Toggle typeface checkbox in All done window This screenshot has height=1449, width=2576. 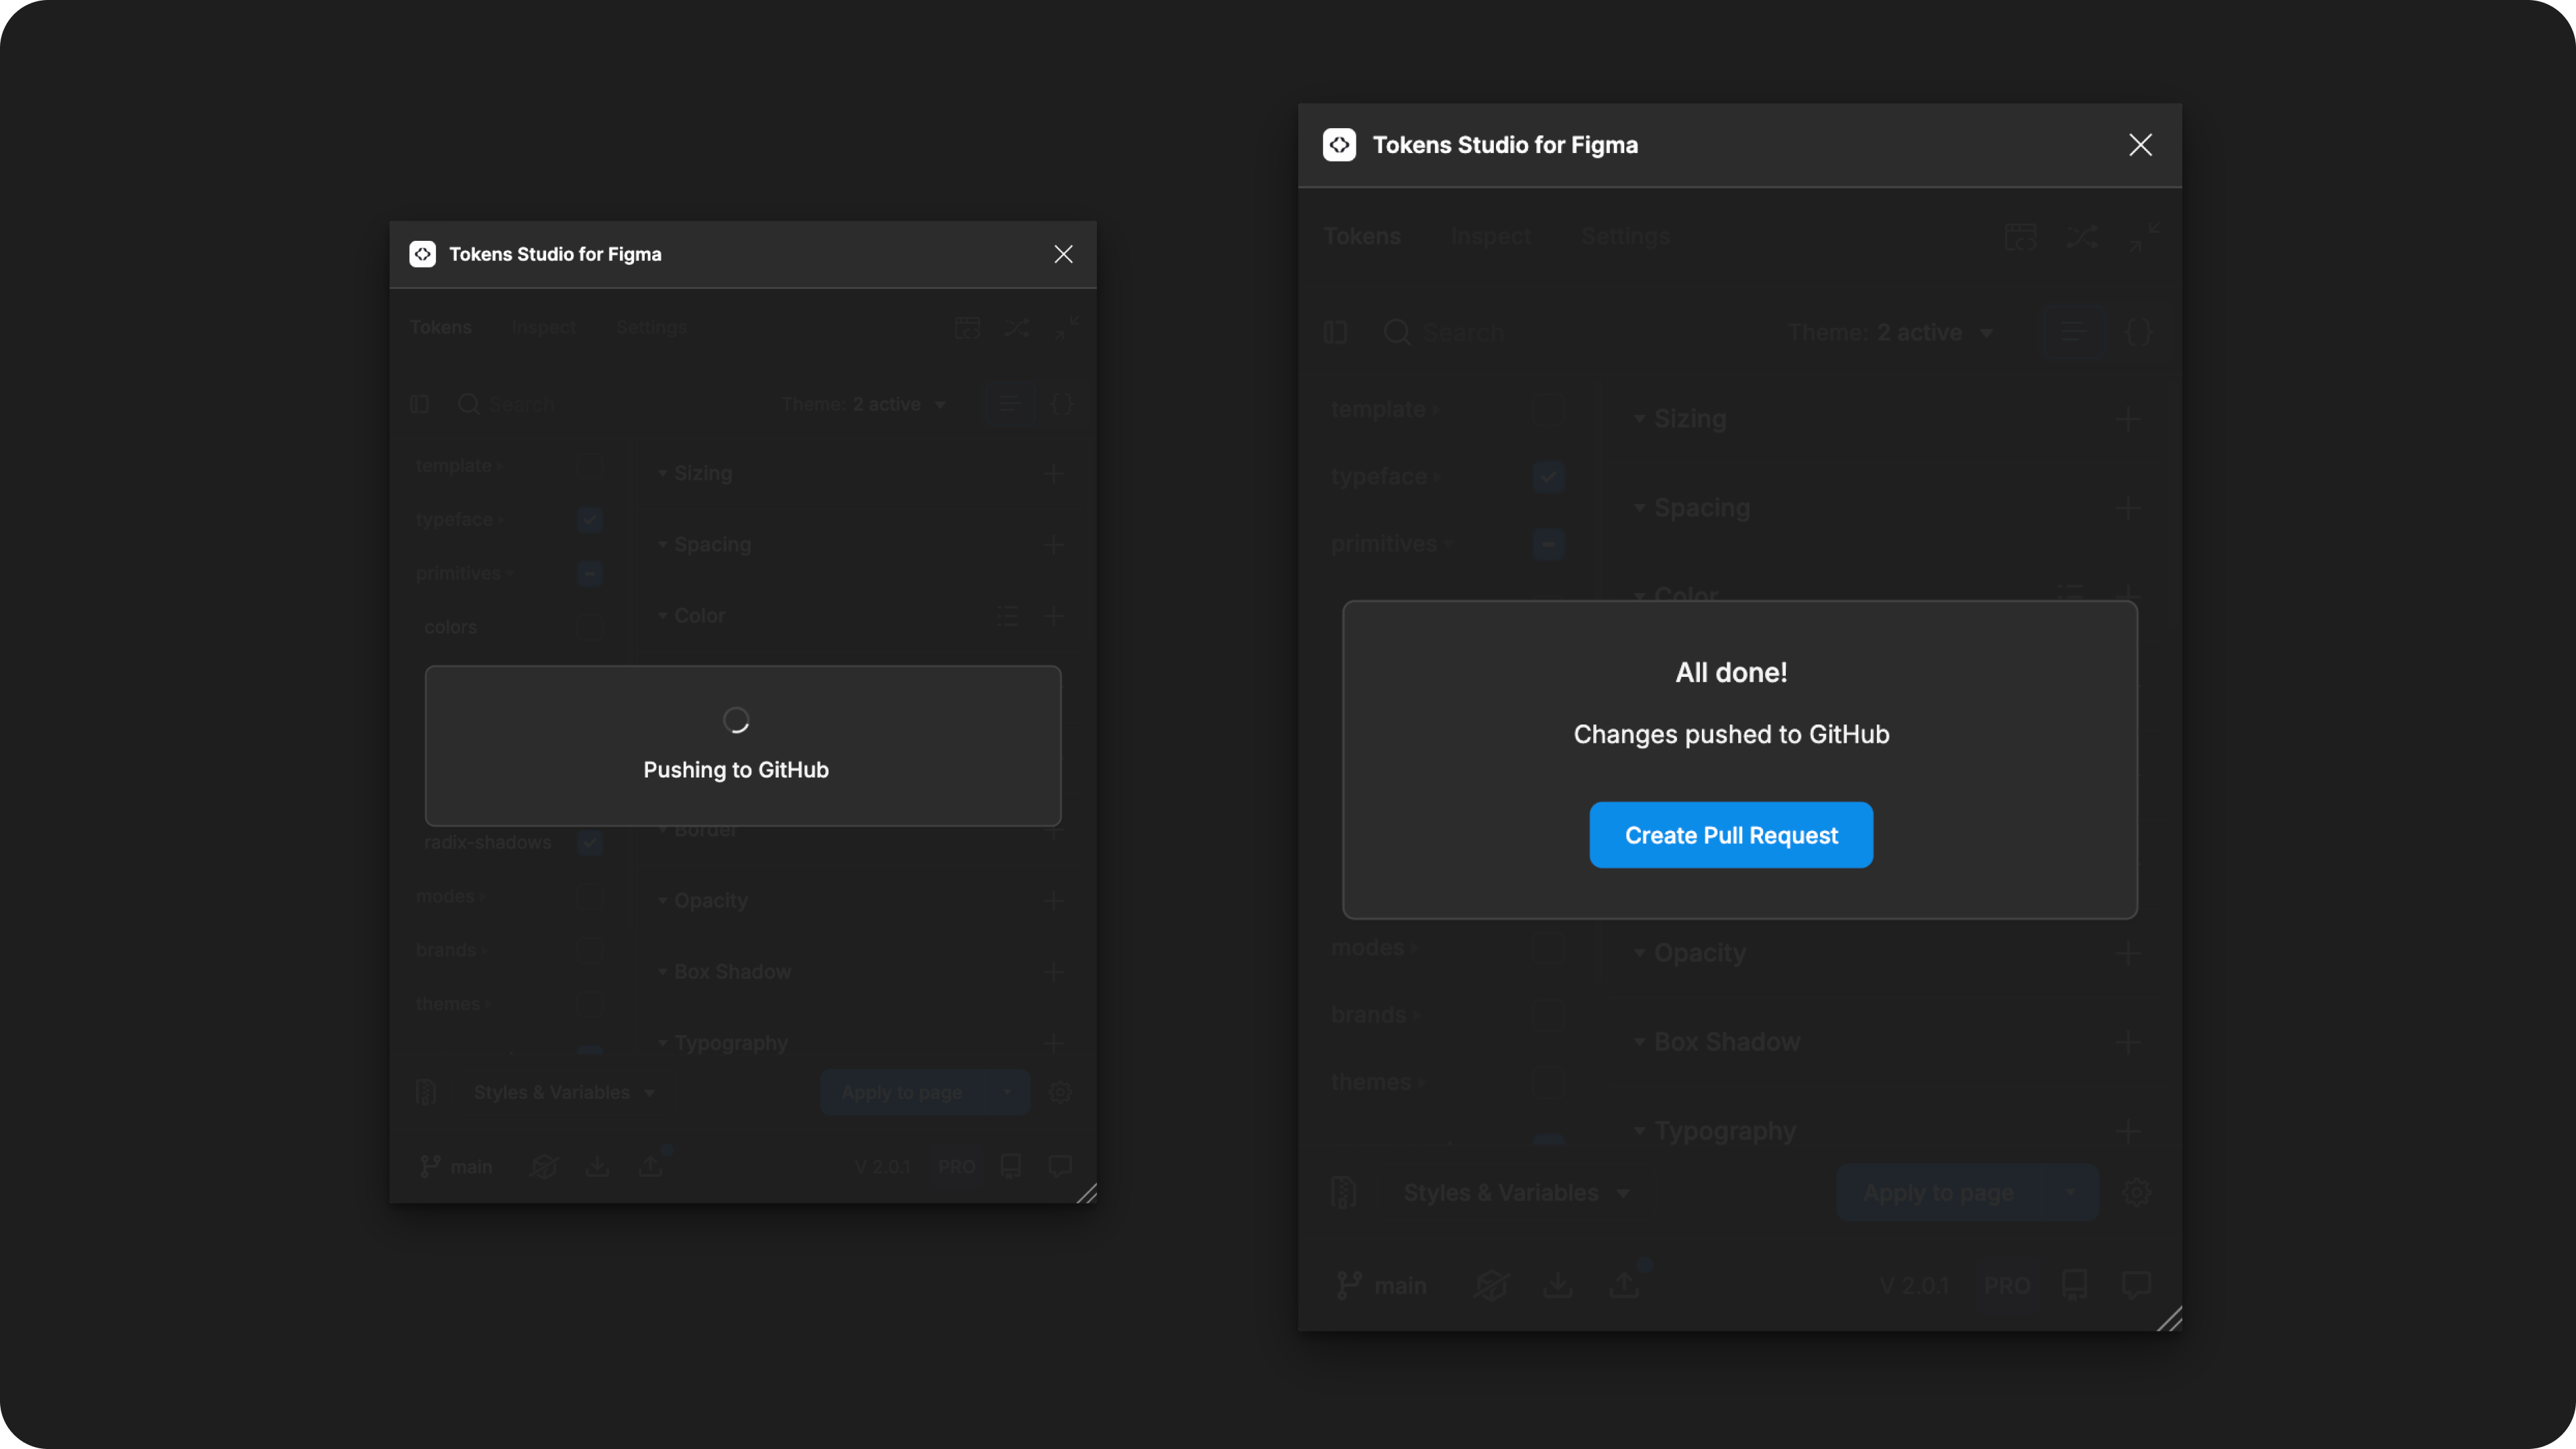coord(1548,476)
